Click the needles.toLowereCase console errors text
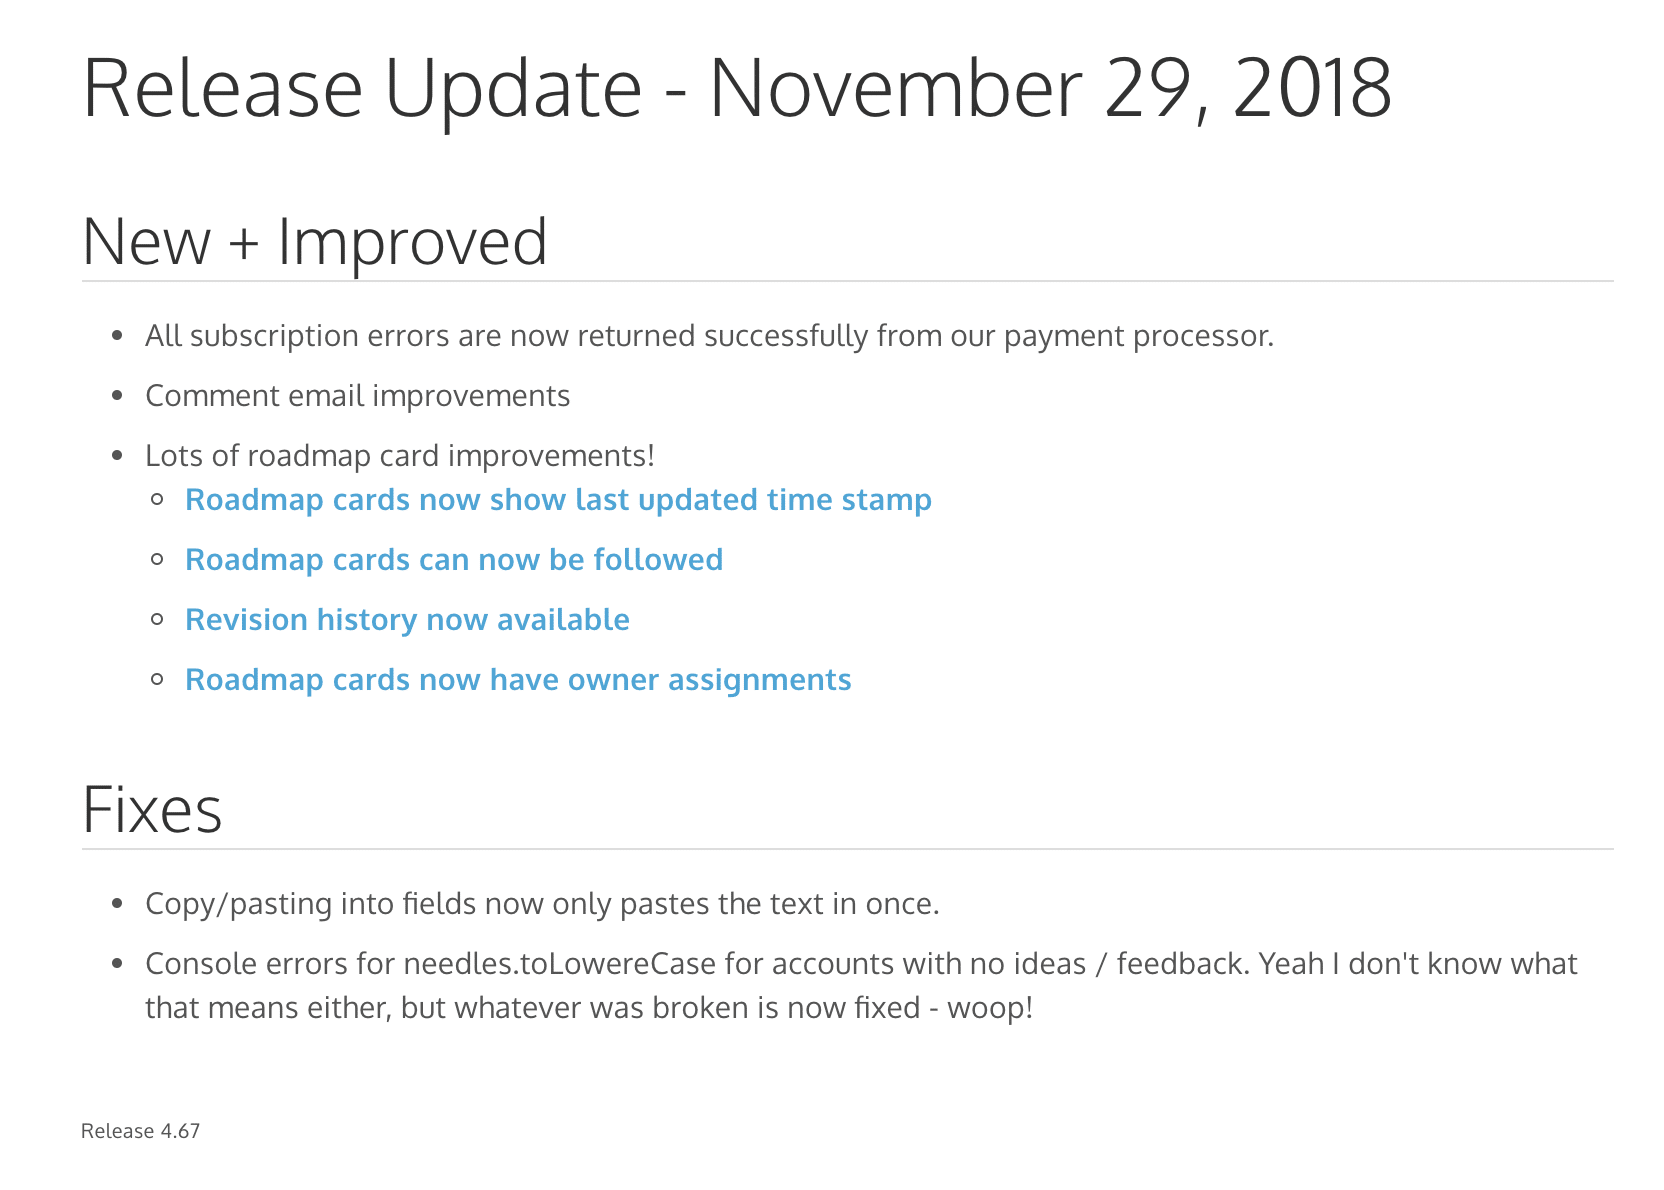 coord(860,964)
